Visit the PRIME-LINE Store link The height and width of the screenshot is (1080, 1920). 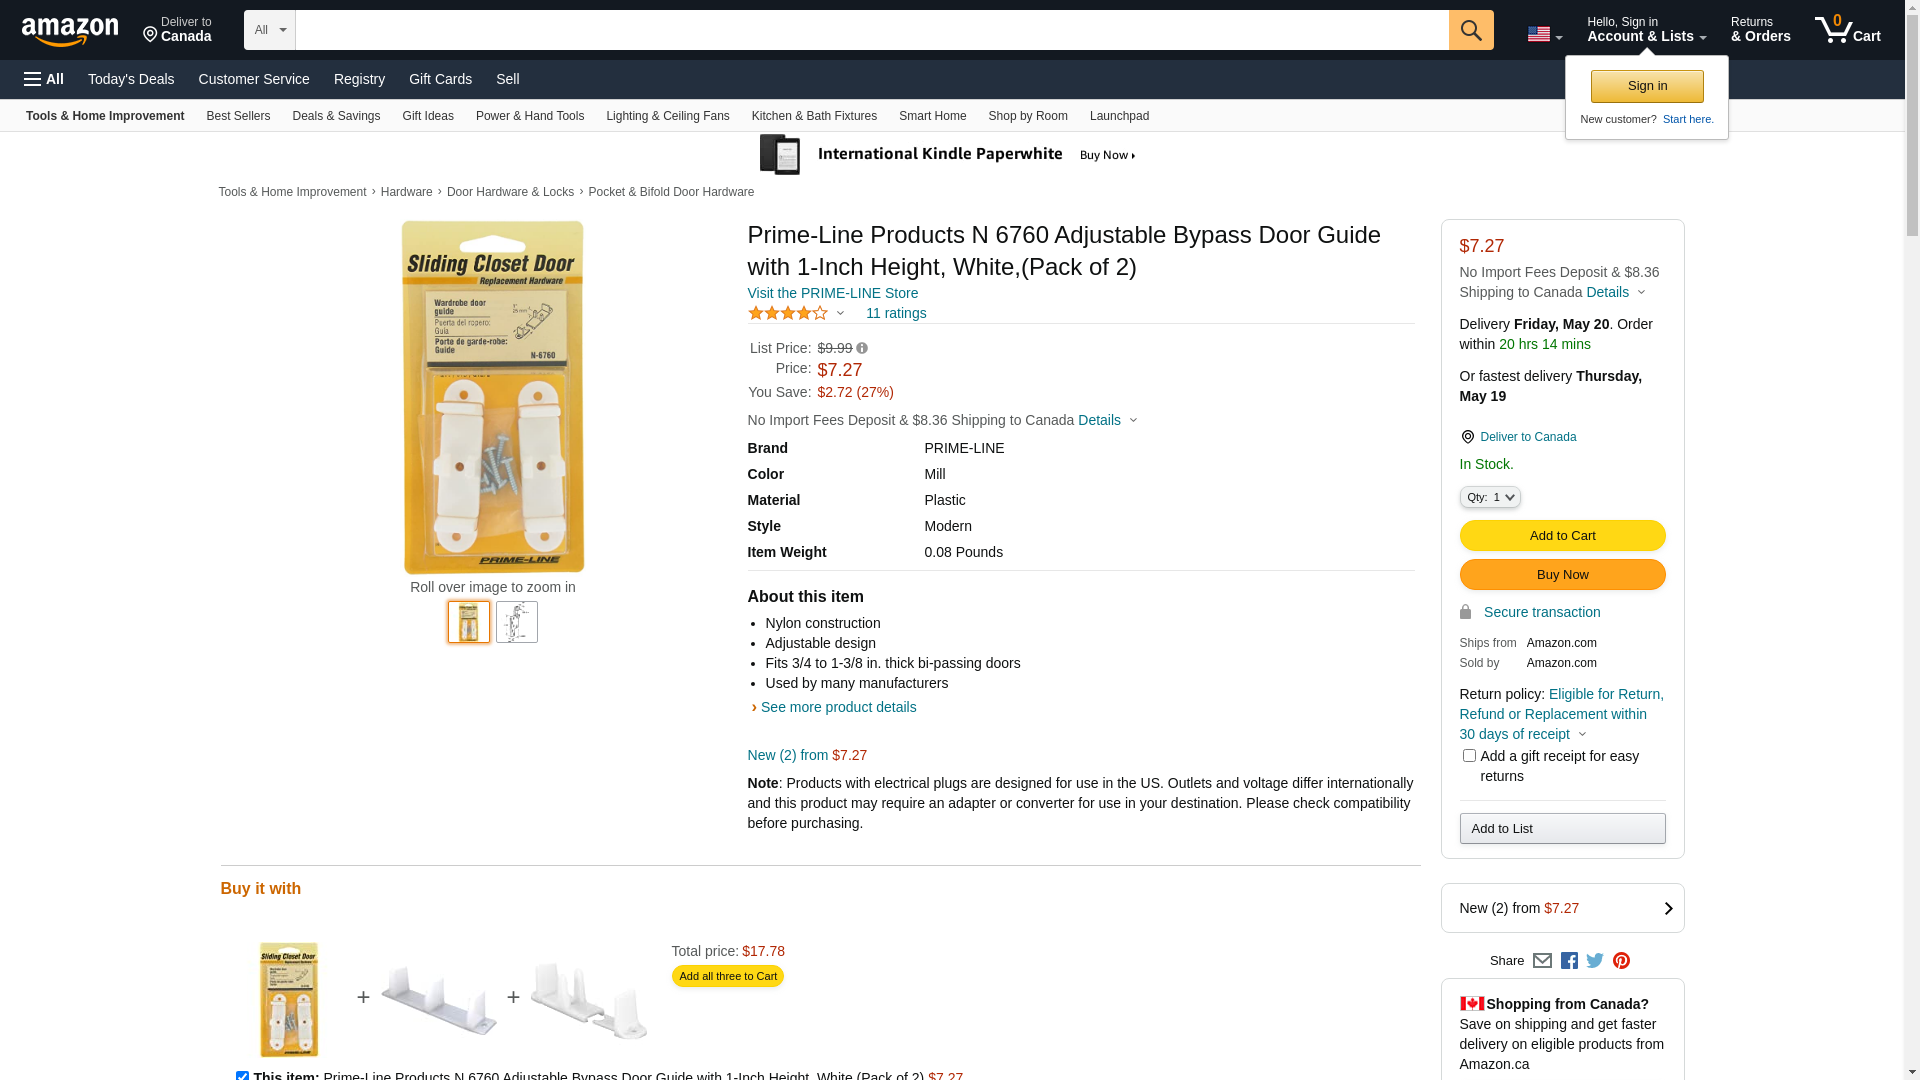[x=833, y=293]
